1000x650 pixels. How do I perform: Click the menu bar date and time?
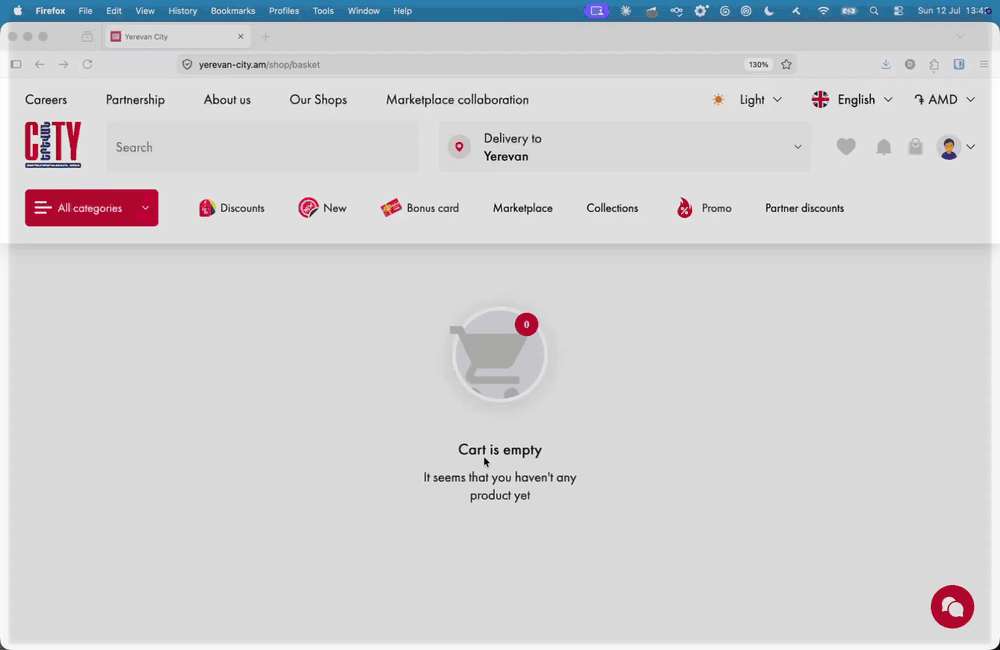point(954,11)
